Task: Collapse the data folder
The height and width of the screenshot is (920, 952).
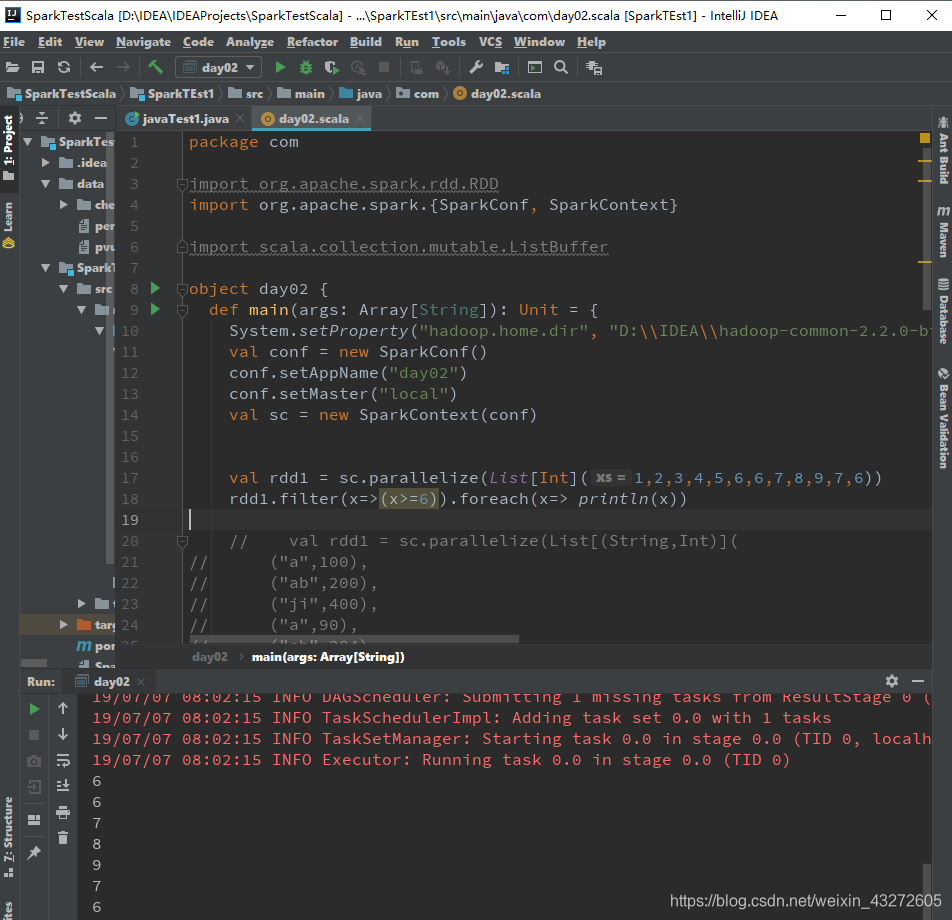Action: tap(46, 183)
